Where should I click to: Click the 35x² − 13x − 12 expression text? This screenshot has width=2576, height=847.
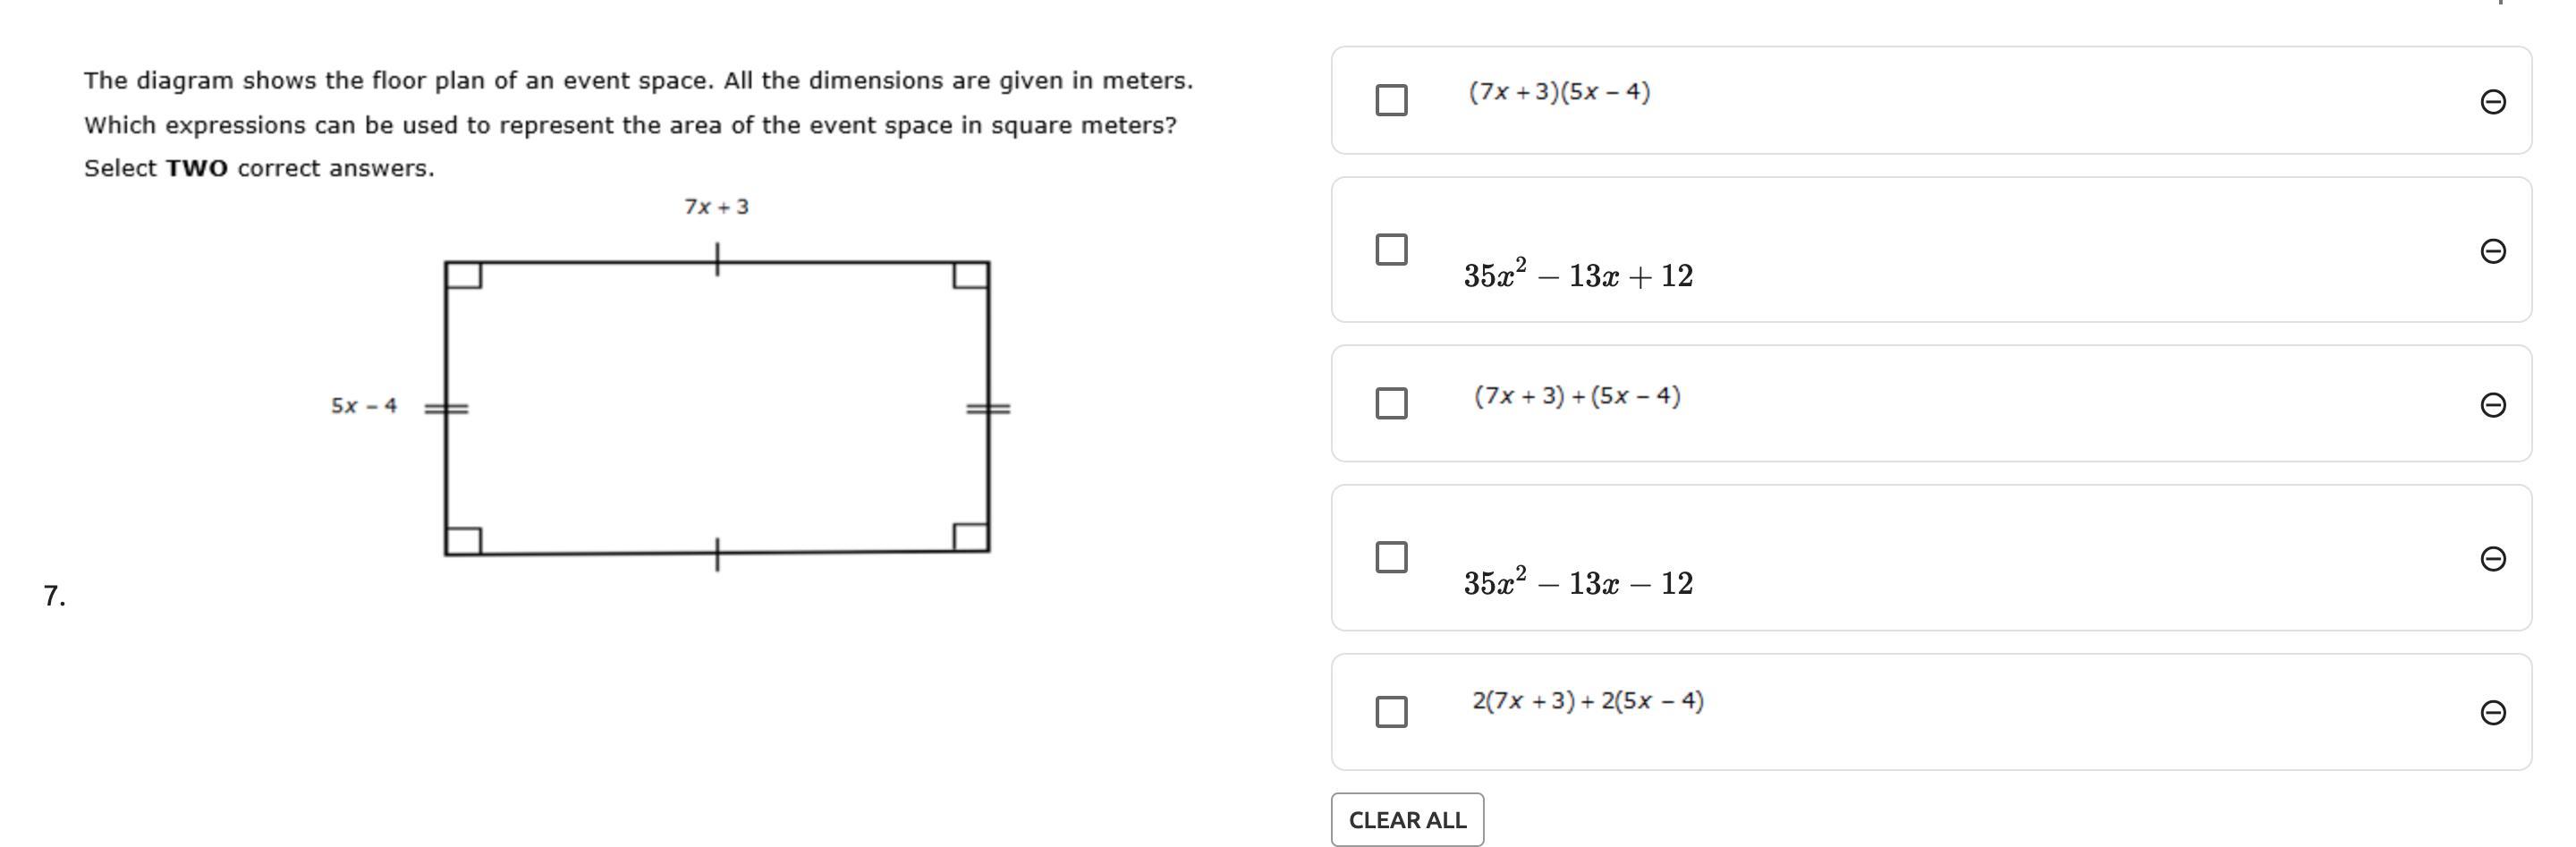tap(1578, 582)
